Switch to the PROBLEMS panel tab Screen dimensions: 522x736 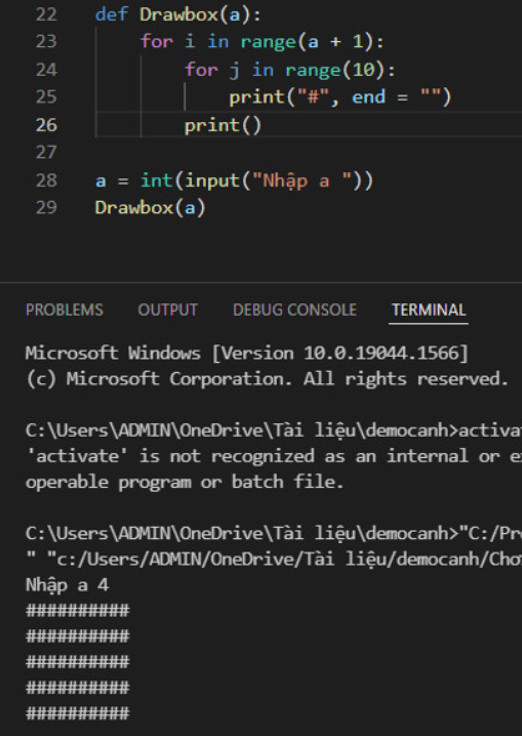tap(64, 310)
